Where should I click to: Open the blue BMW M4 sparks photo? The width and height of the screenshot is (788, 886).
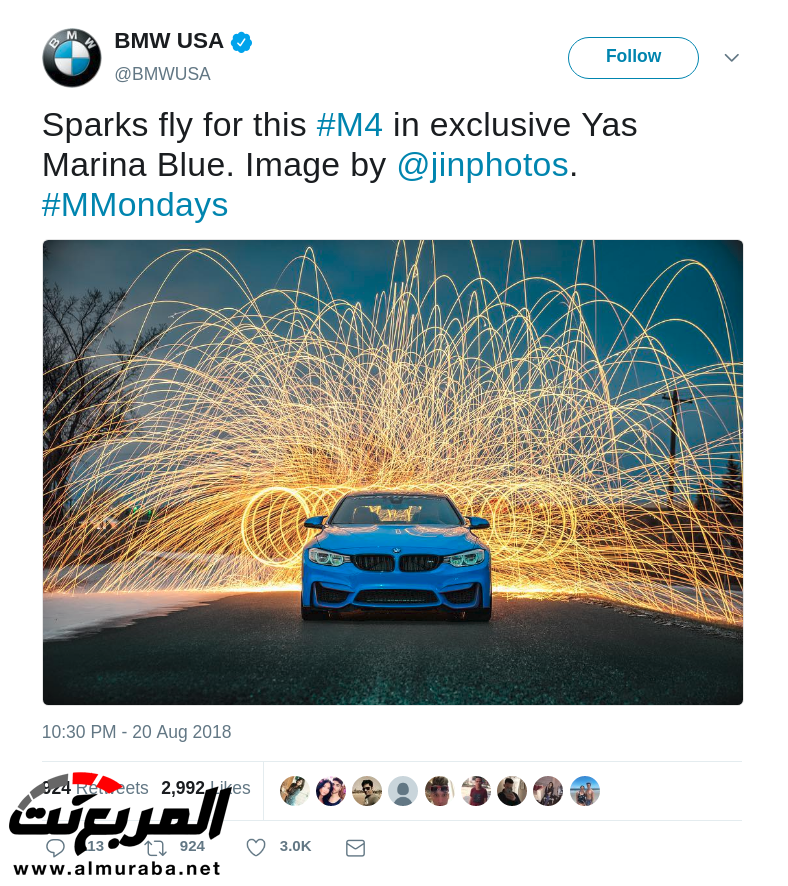[x=393, y=472]
